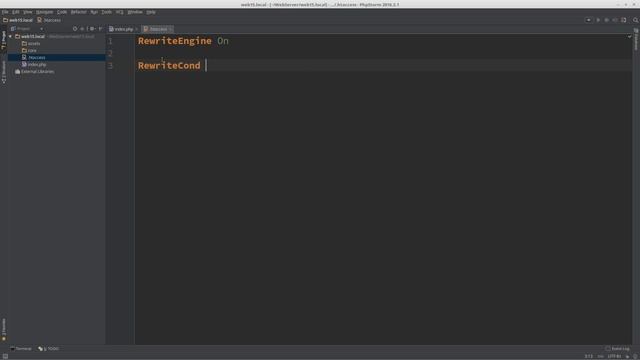Image resolution: width=640 pixels, height=360 pixels.
Task: Open the Edit menu
Action: 16,12
